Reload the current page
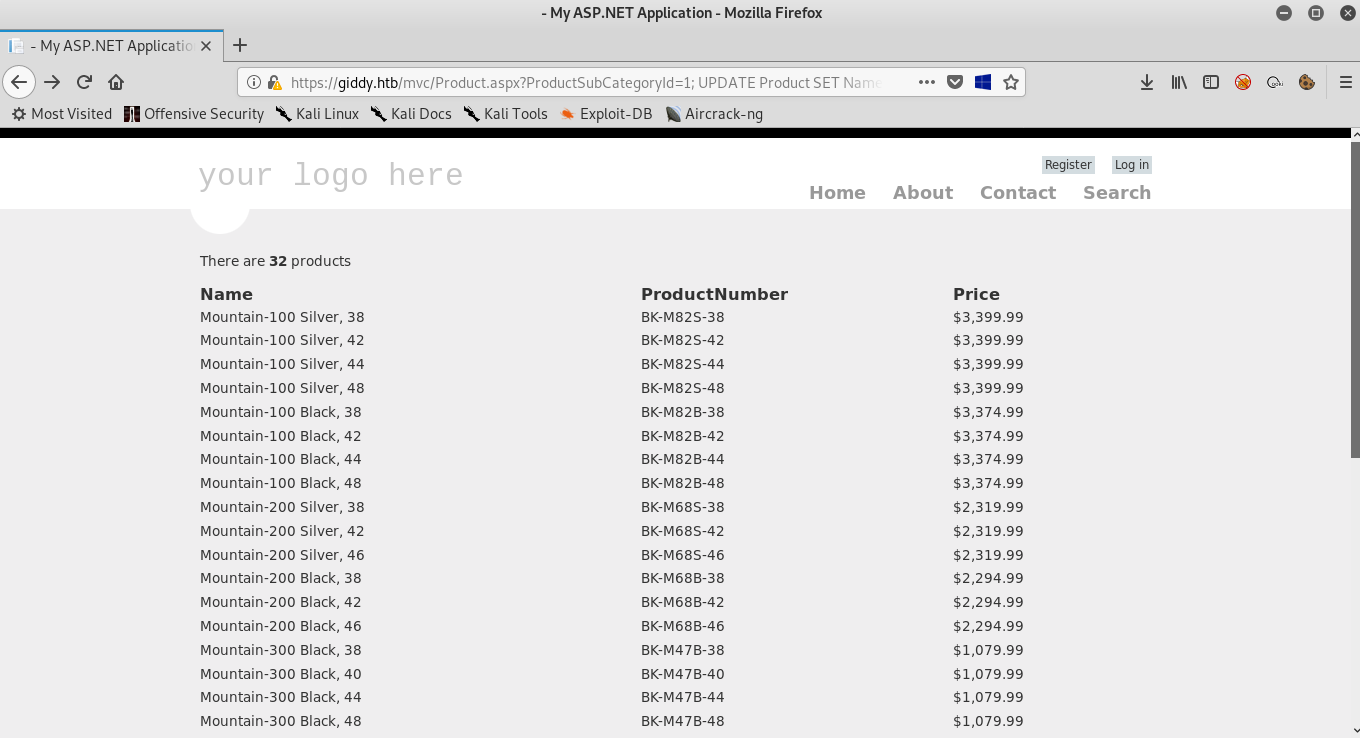Screen dimensions: 1360x738 point(85,82)
